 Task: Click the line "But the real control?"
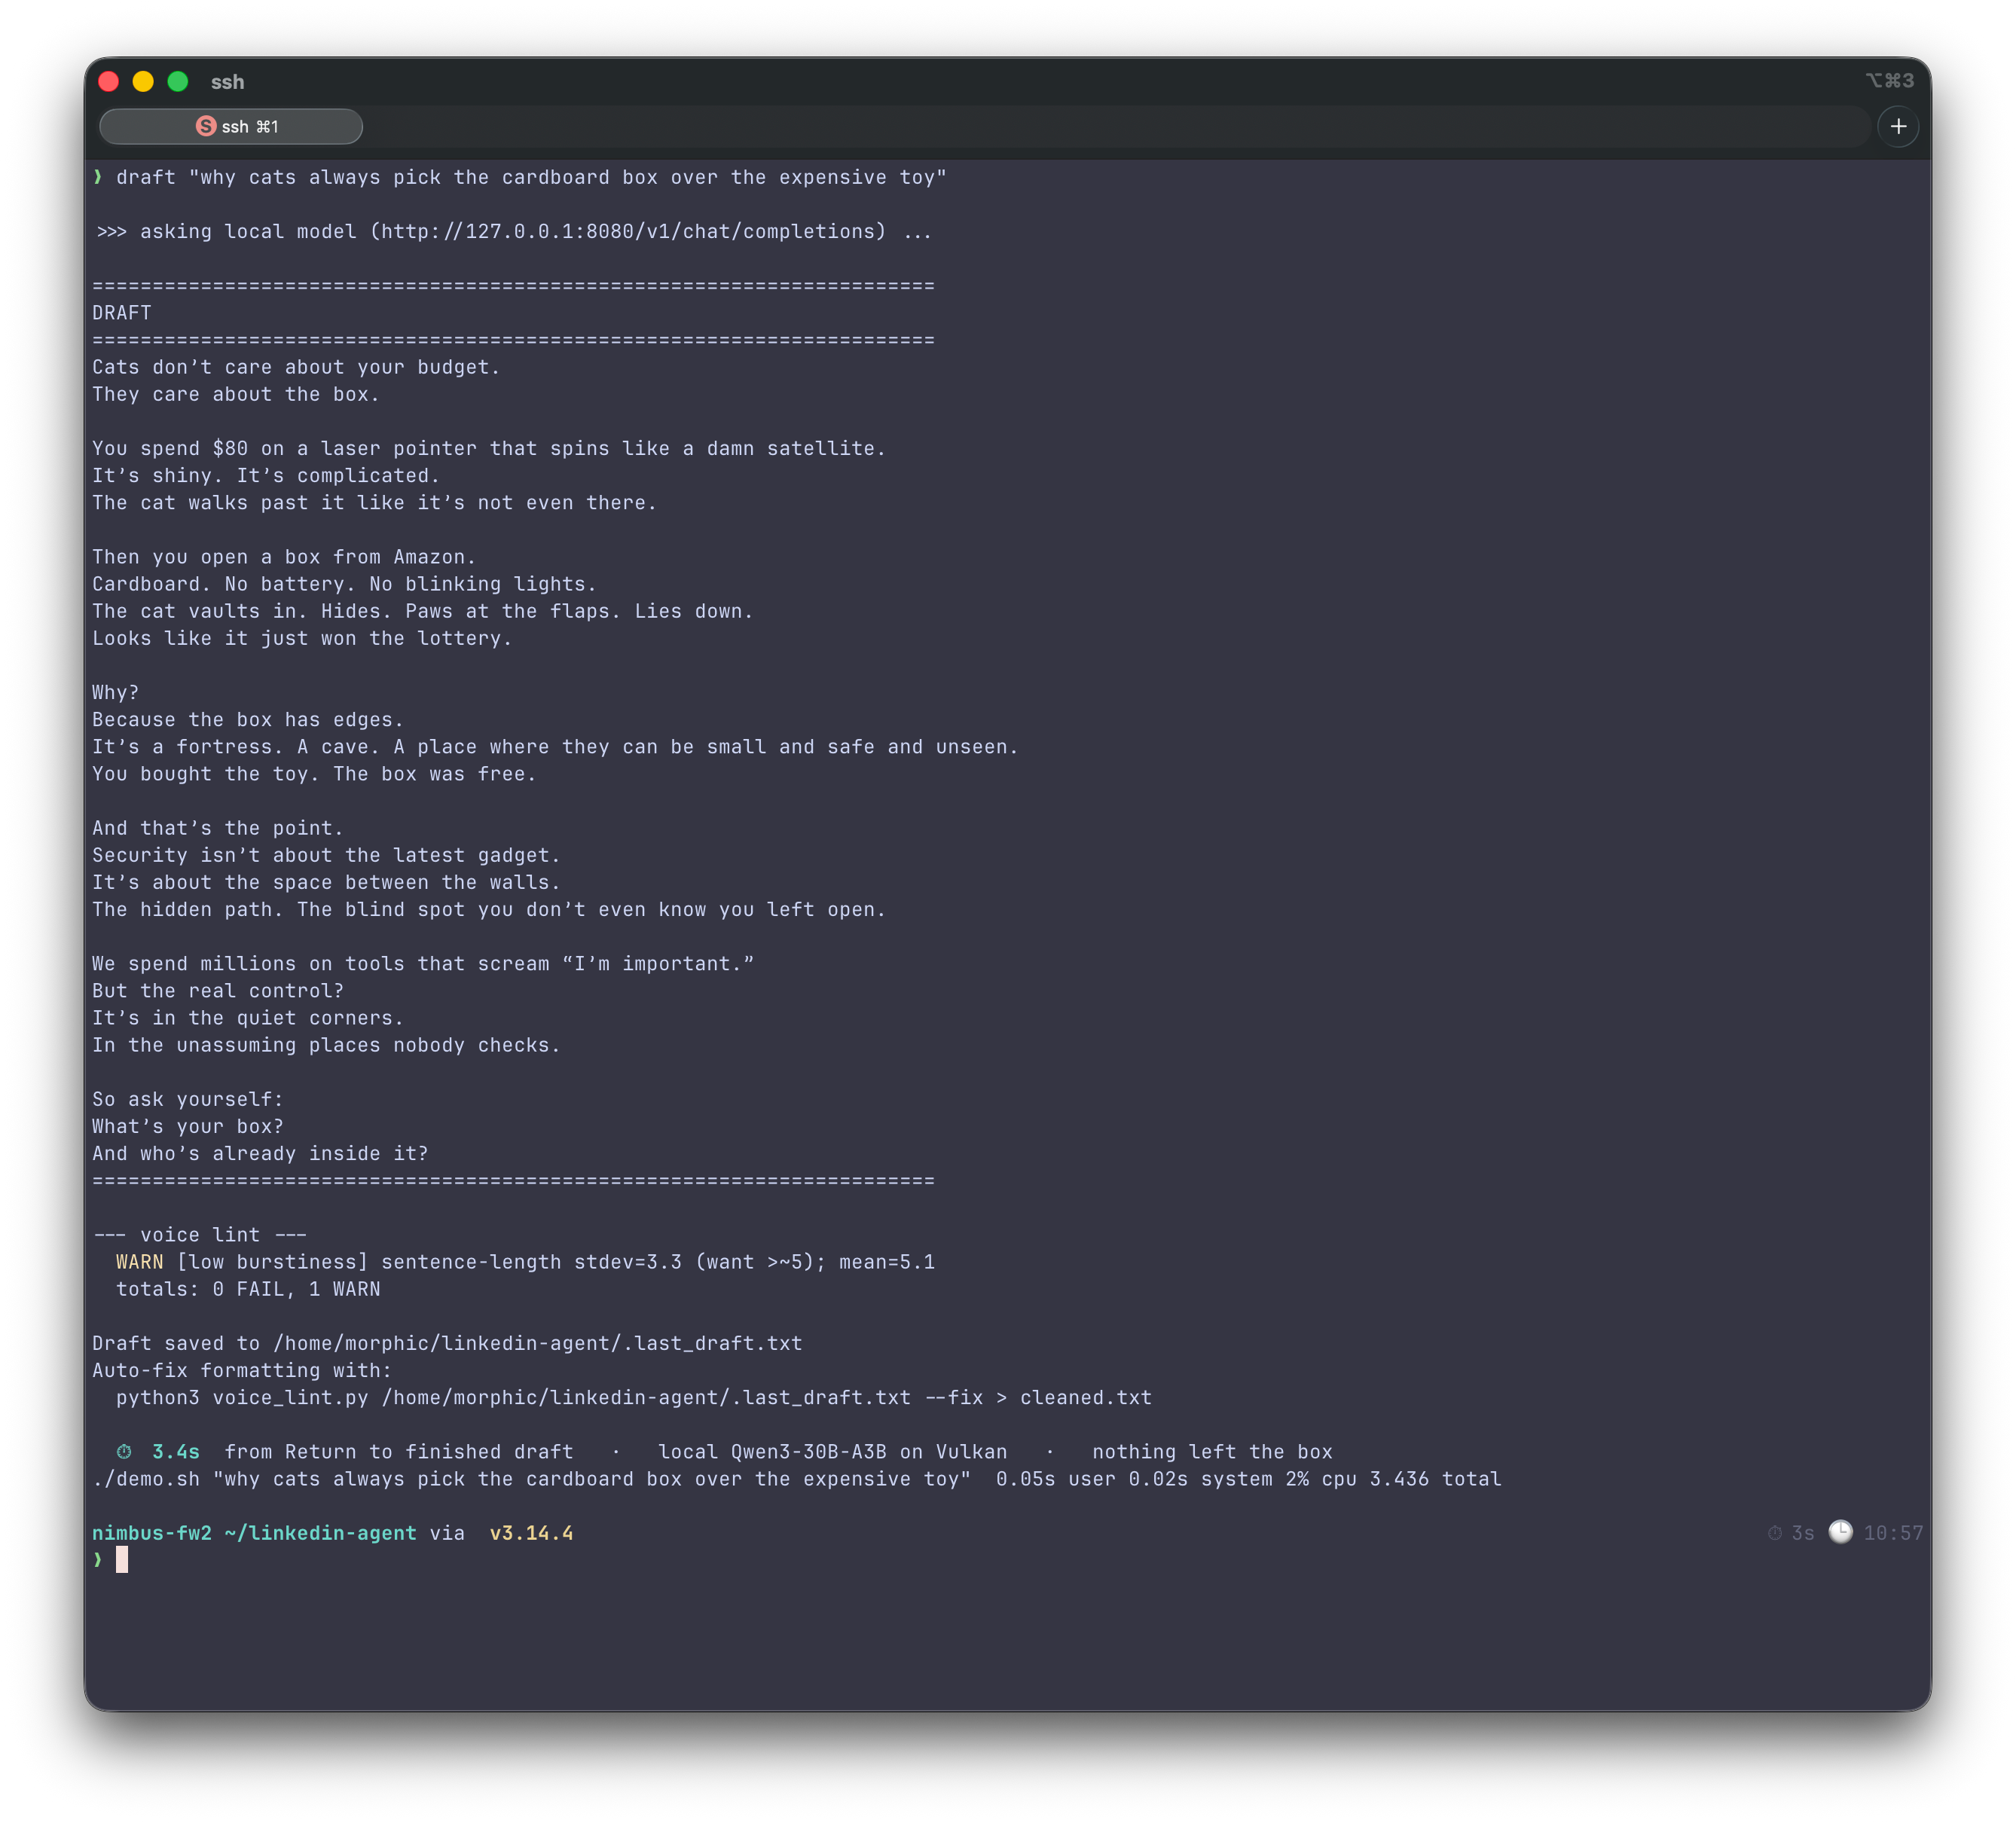tap(218, 991)
